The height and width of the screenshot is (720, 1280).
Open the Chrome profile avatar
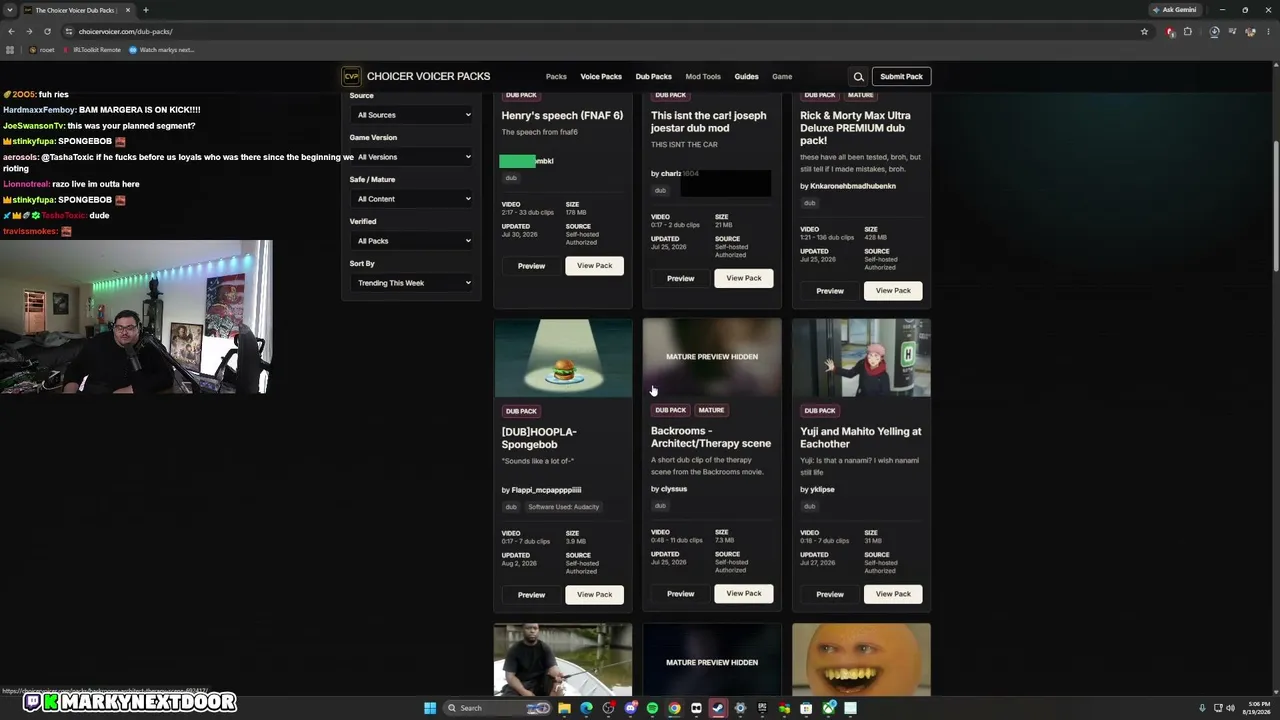[x=1250, y=31]
